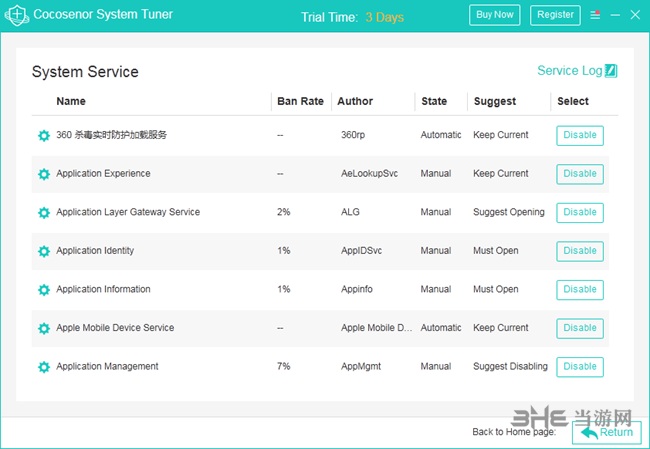Click Must Open in Application Identity row

pyautogui.click(x=496, y=251)
